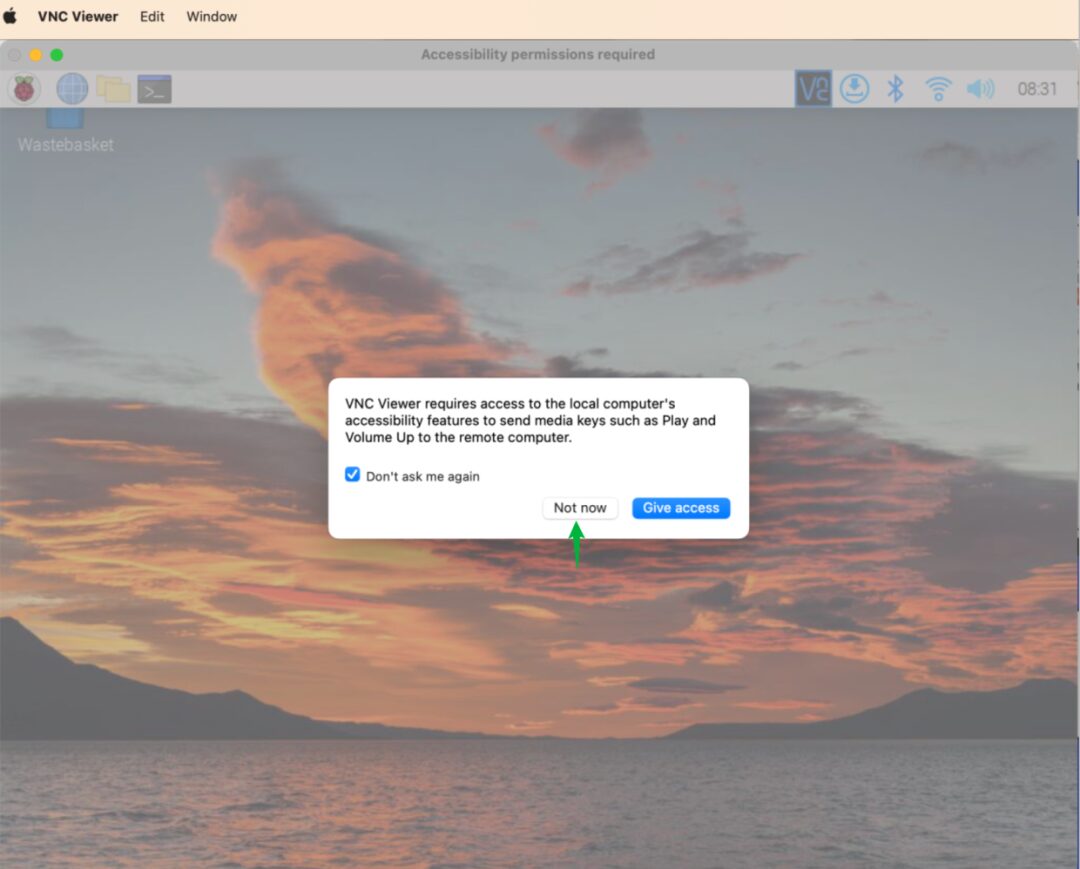Click the "Accessibility permissions required" window title
1080x869 pixels.
538,54
